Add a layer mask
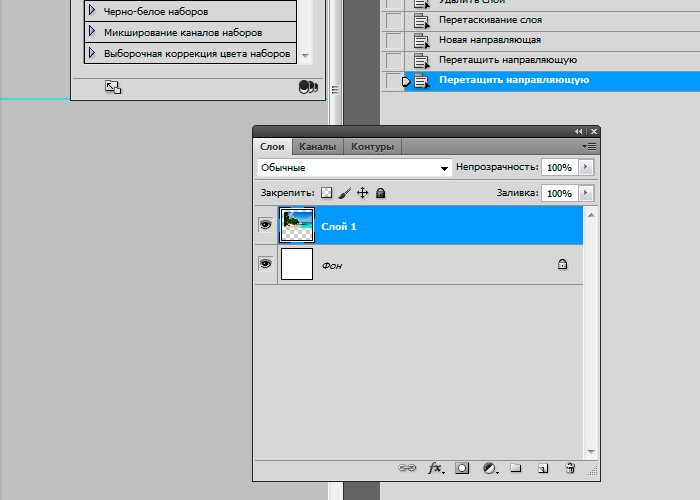 [462, 467]
